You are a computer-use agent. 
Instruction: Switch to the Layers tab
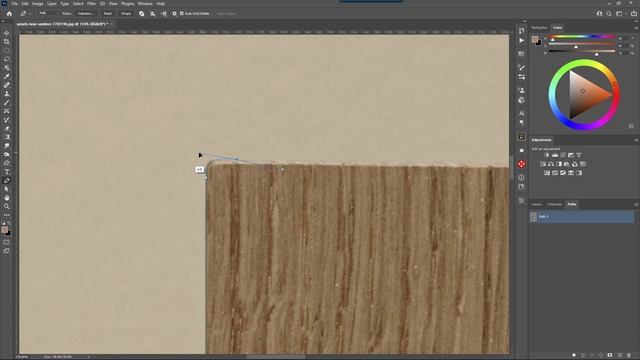coord(537,204)
